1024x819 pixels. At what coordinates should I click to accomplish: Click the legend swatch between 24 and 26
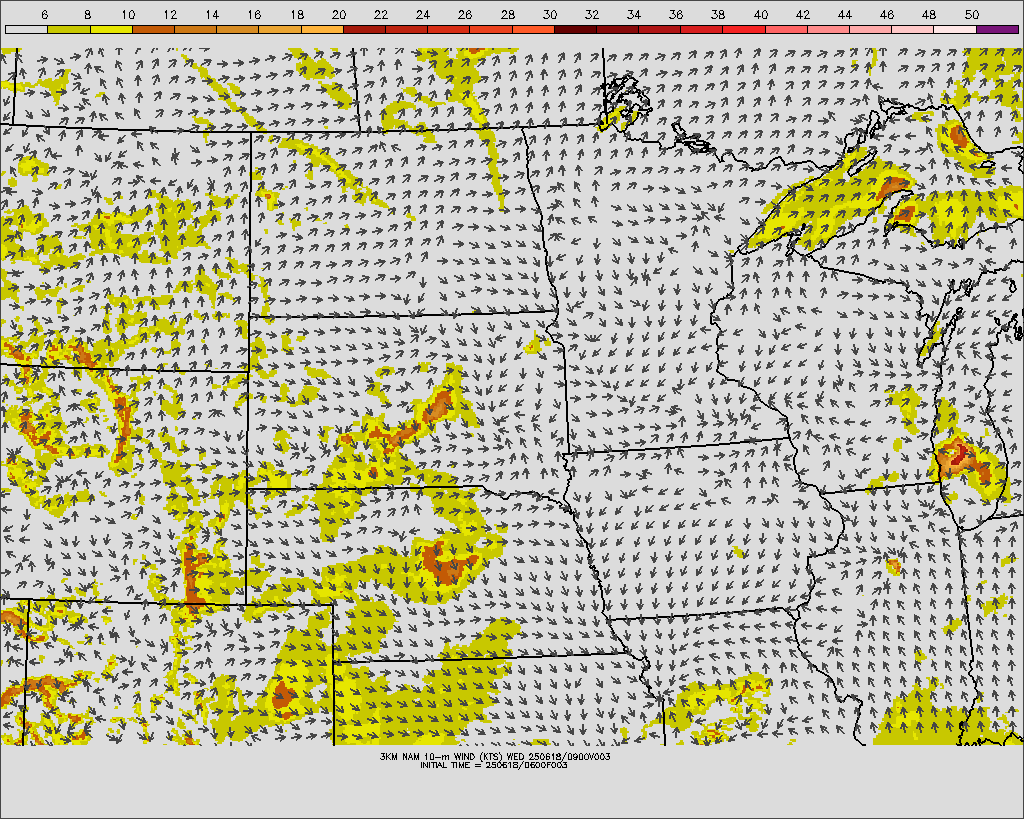pyautogui.click(x=449, y=29)
